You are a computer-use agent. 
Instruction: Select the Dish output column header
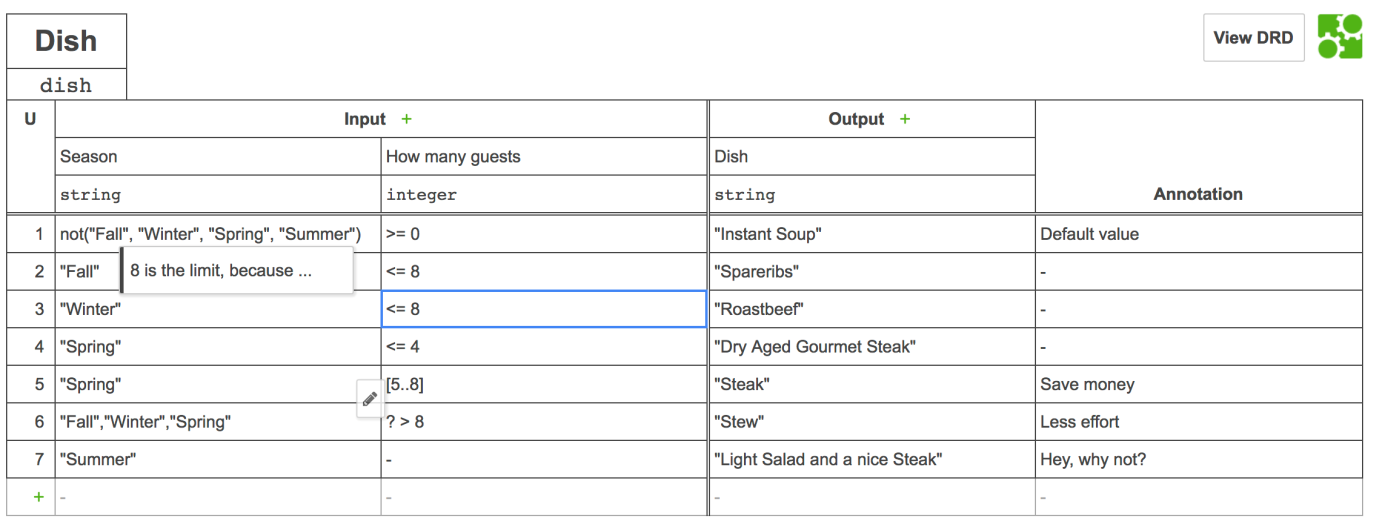pos(872,157)
